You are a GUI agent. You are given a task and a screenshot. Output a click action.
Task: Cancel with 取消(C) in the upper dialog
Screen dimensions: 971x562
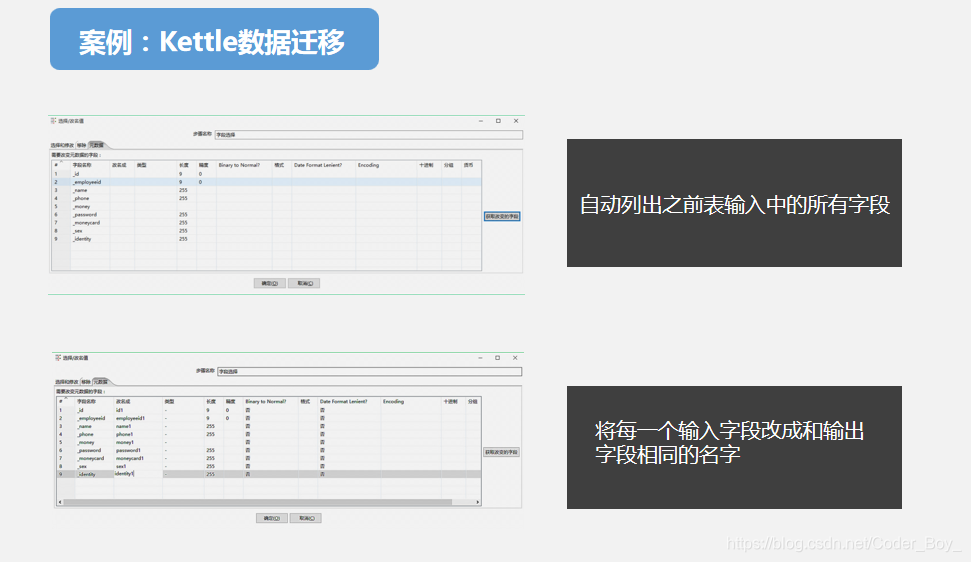click(304, 283)
